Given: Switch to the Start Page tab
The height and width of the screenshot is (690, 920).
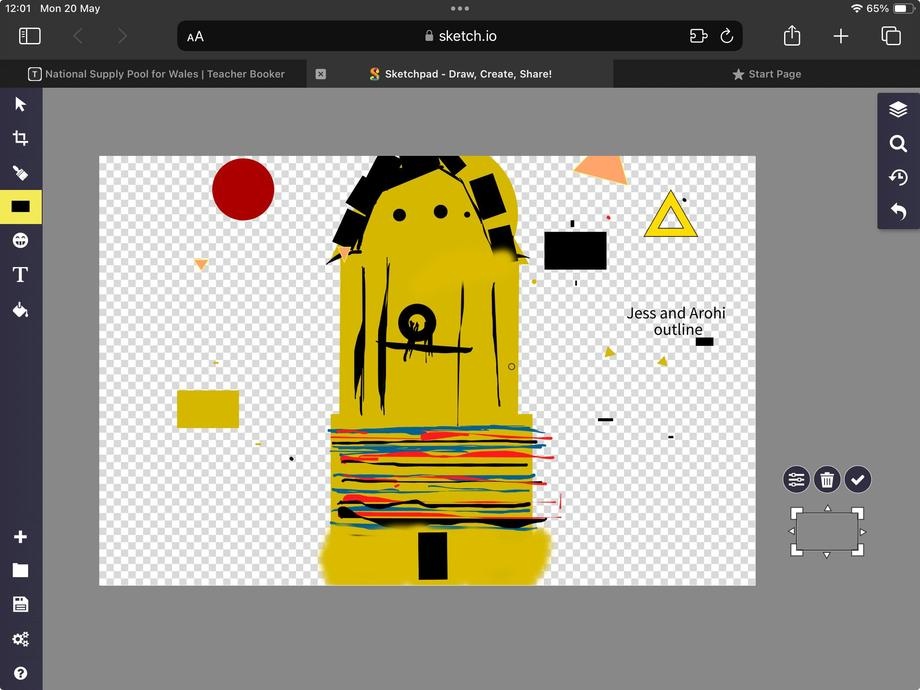Looking at the screenshot, I should 767,74.
